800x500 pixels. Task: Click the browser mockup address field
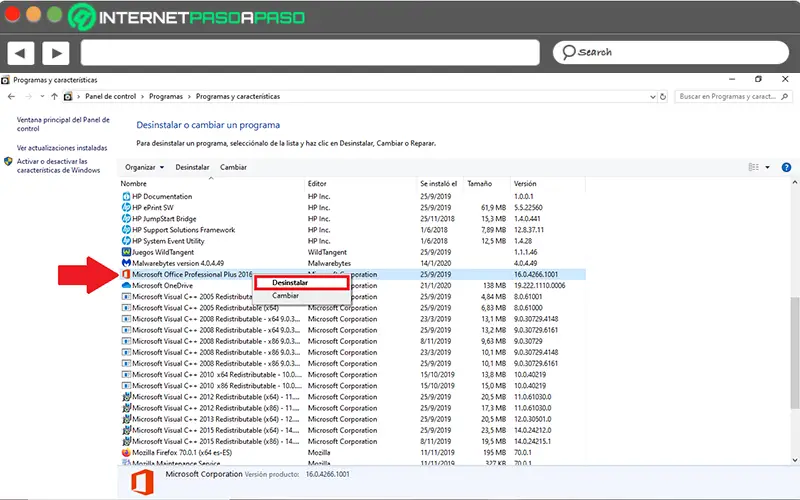[310, 53]
